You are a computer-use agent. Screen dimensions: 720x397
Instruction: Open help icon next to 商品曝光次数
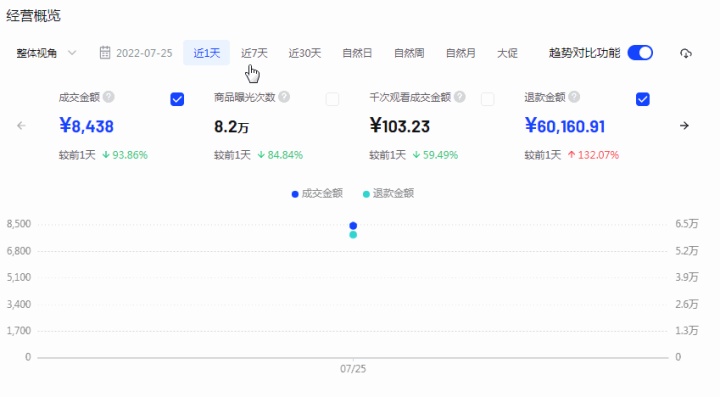(x=284, y=97)
